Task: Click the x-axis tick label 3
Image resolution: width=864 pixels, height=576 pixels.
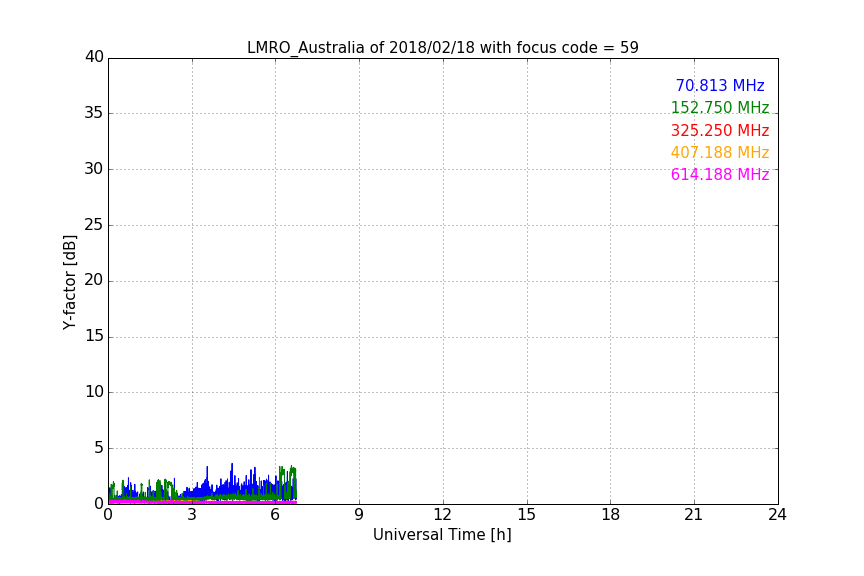Action: (192, 515)
